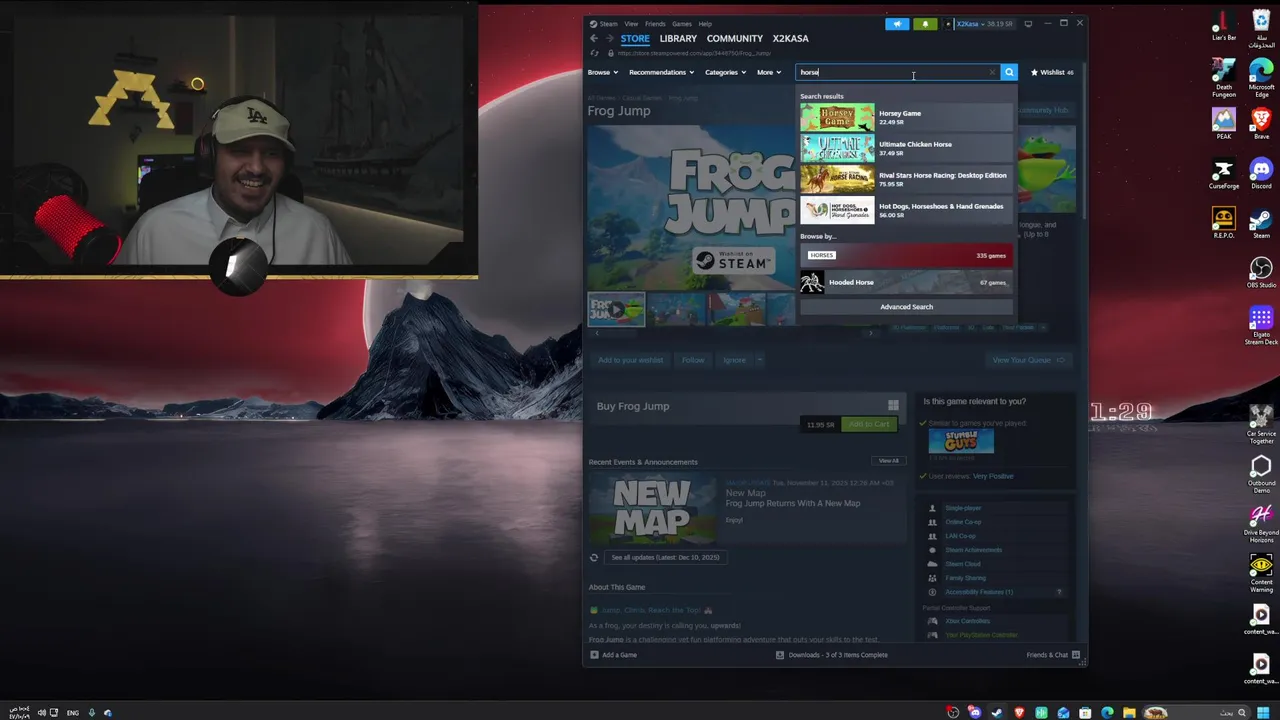Viewport: 1280px width, 720px height.
Task: Open Liar's Bar desktop shortcut
Action: click(1224, 25)
